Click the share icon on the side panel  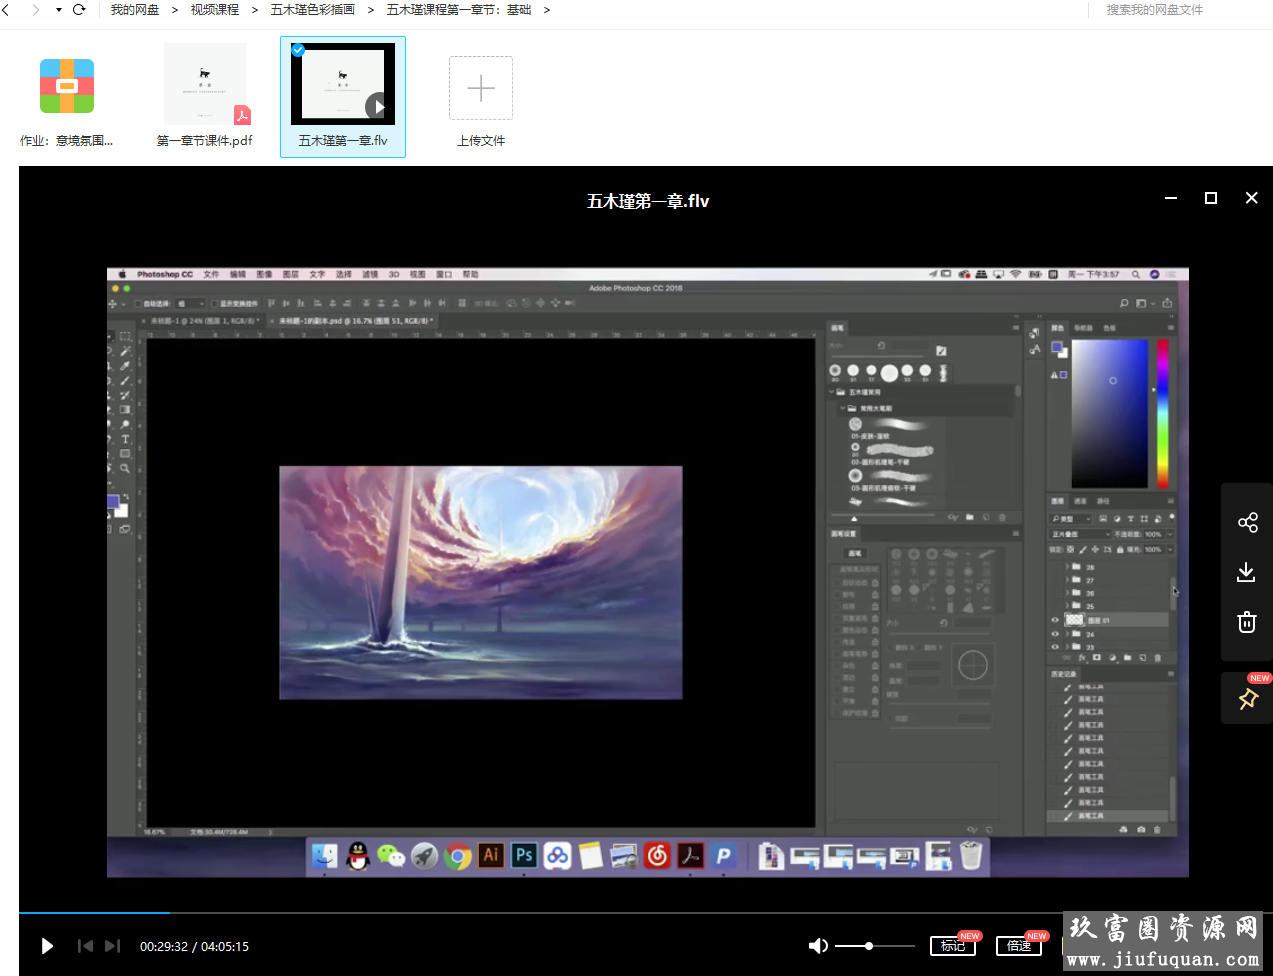[1247, 523]
